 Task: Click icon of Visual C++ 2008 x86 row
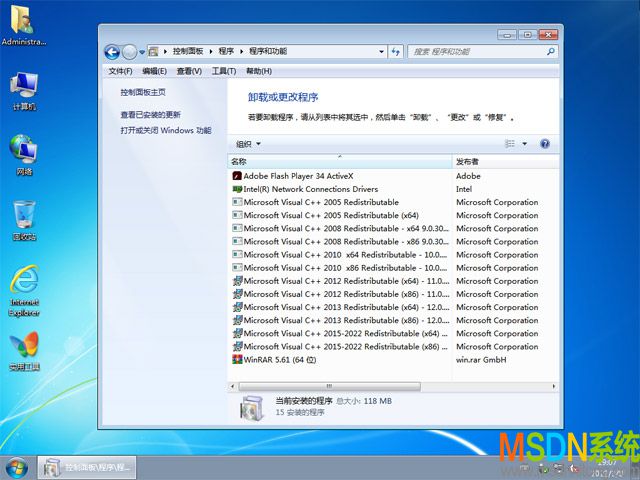coord(237,241)
